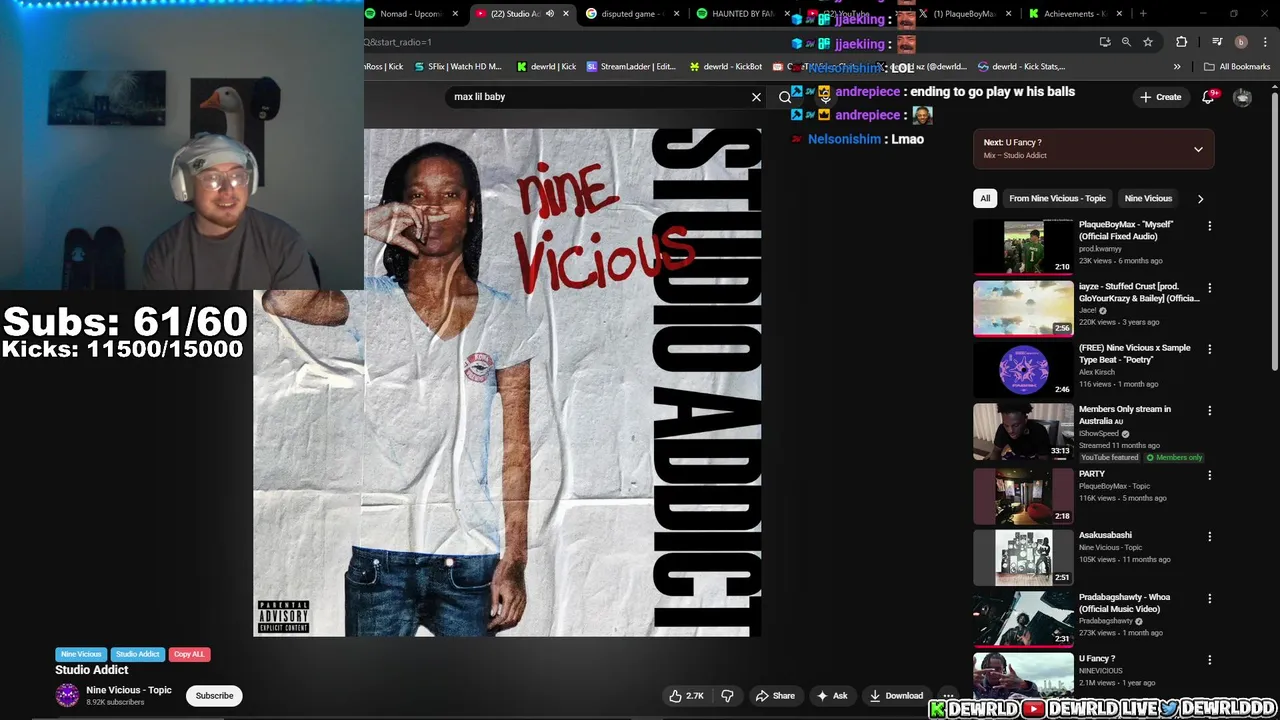The image size is (1280, 720).
Task: Open options for PARTY video
Action: (1209, 476)
